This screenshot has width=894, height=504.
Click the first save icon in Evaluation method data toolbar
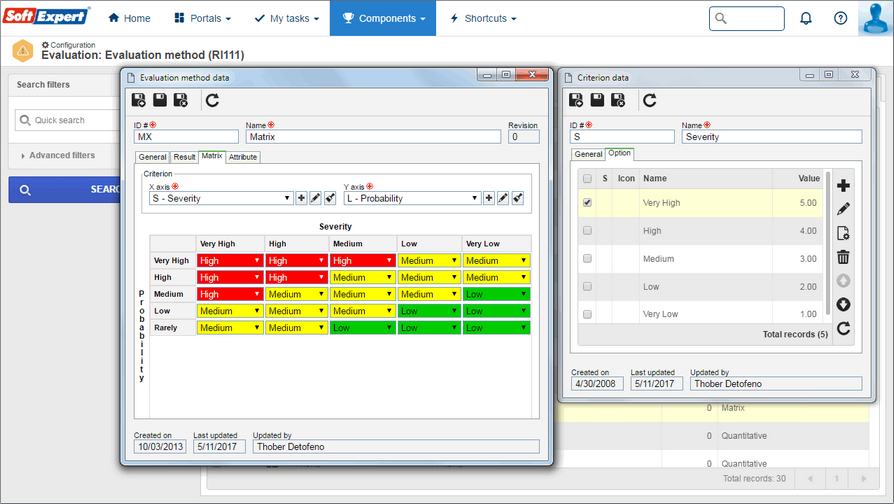pos(139,100)
